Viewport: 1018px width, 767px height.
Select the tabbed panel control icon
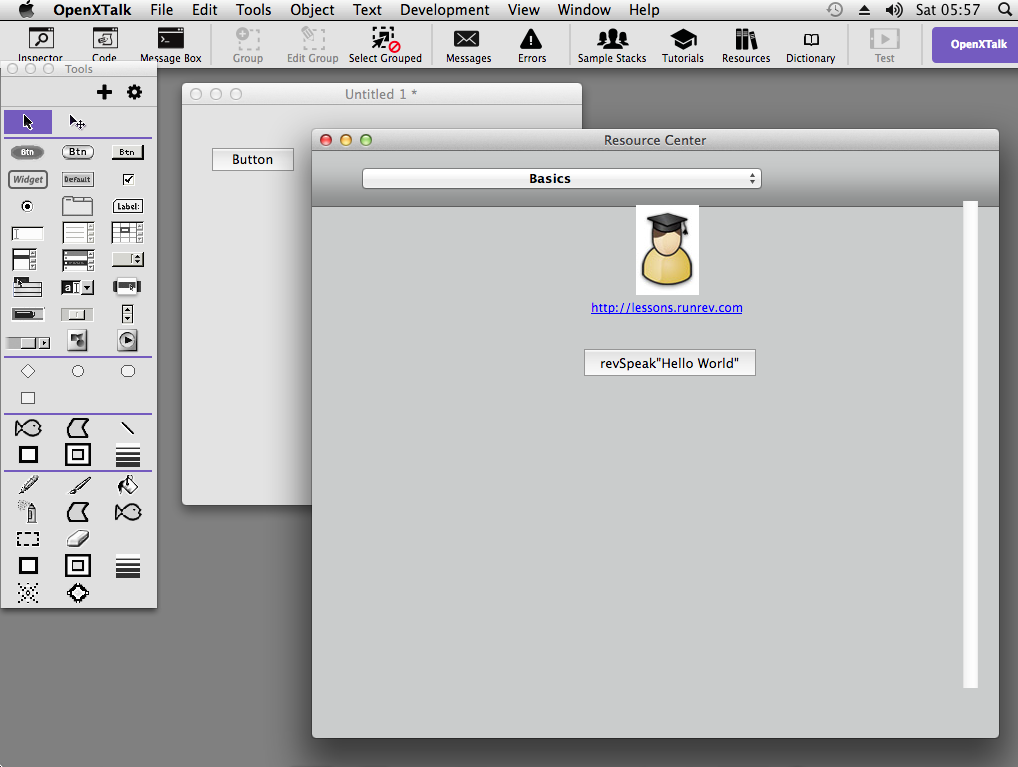[77, 207]
